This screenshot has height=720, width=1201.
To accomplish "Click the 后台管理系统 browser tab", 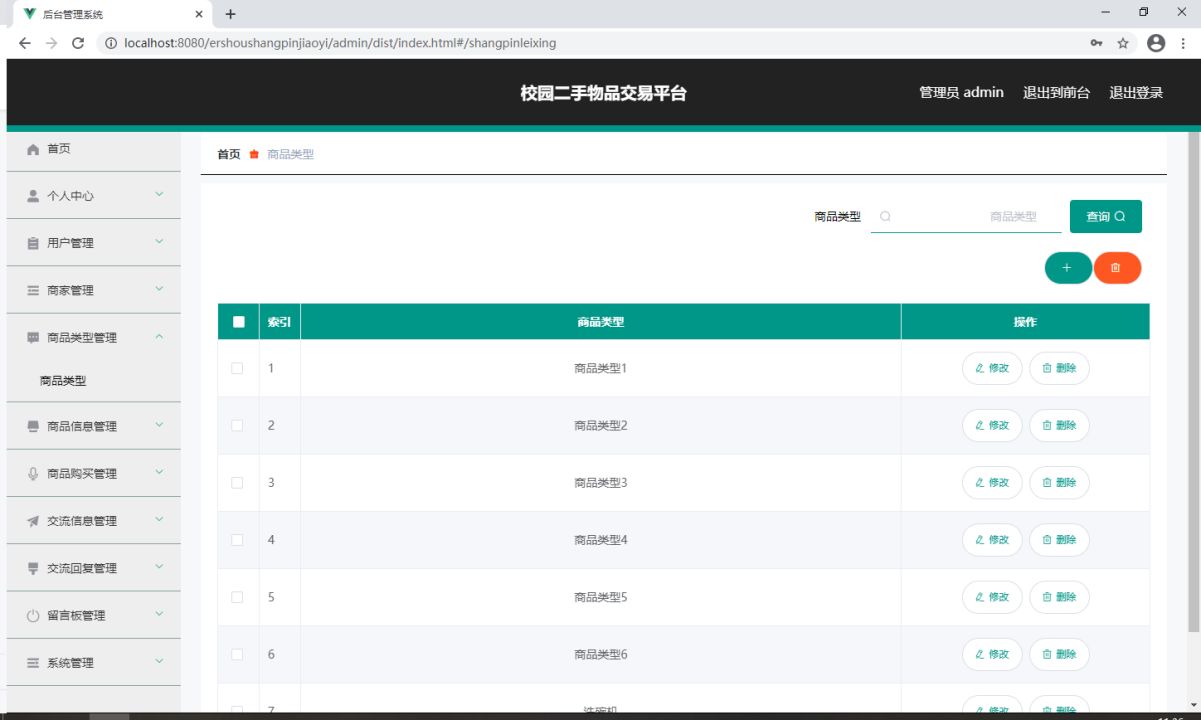I will tap(110, 14).
